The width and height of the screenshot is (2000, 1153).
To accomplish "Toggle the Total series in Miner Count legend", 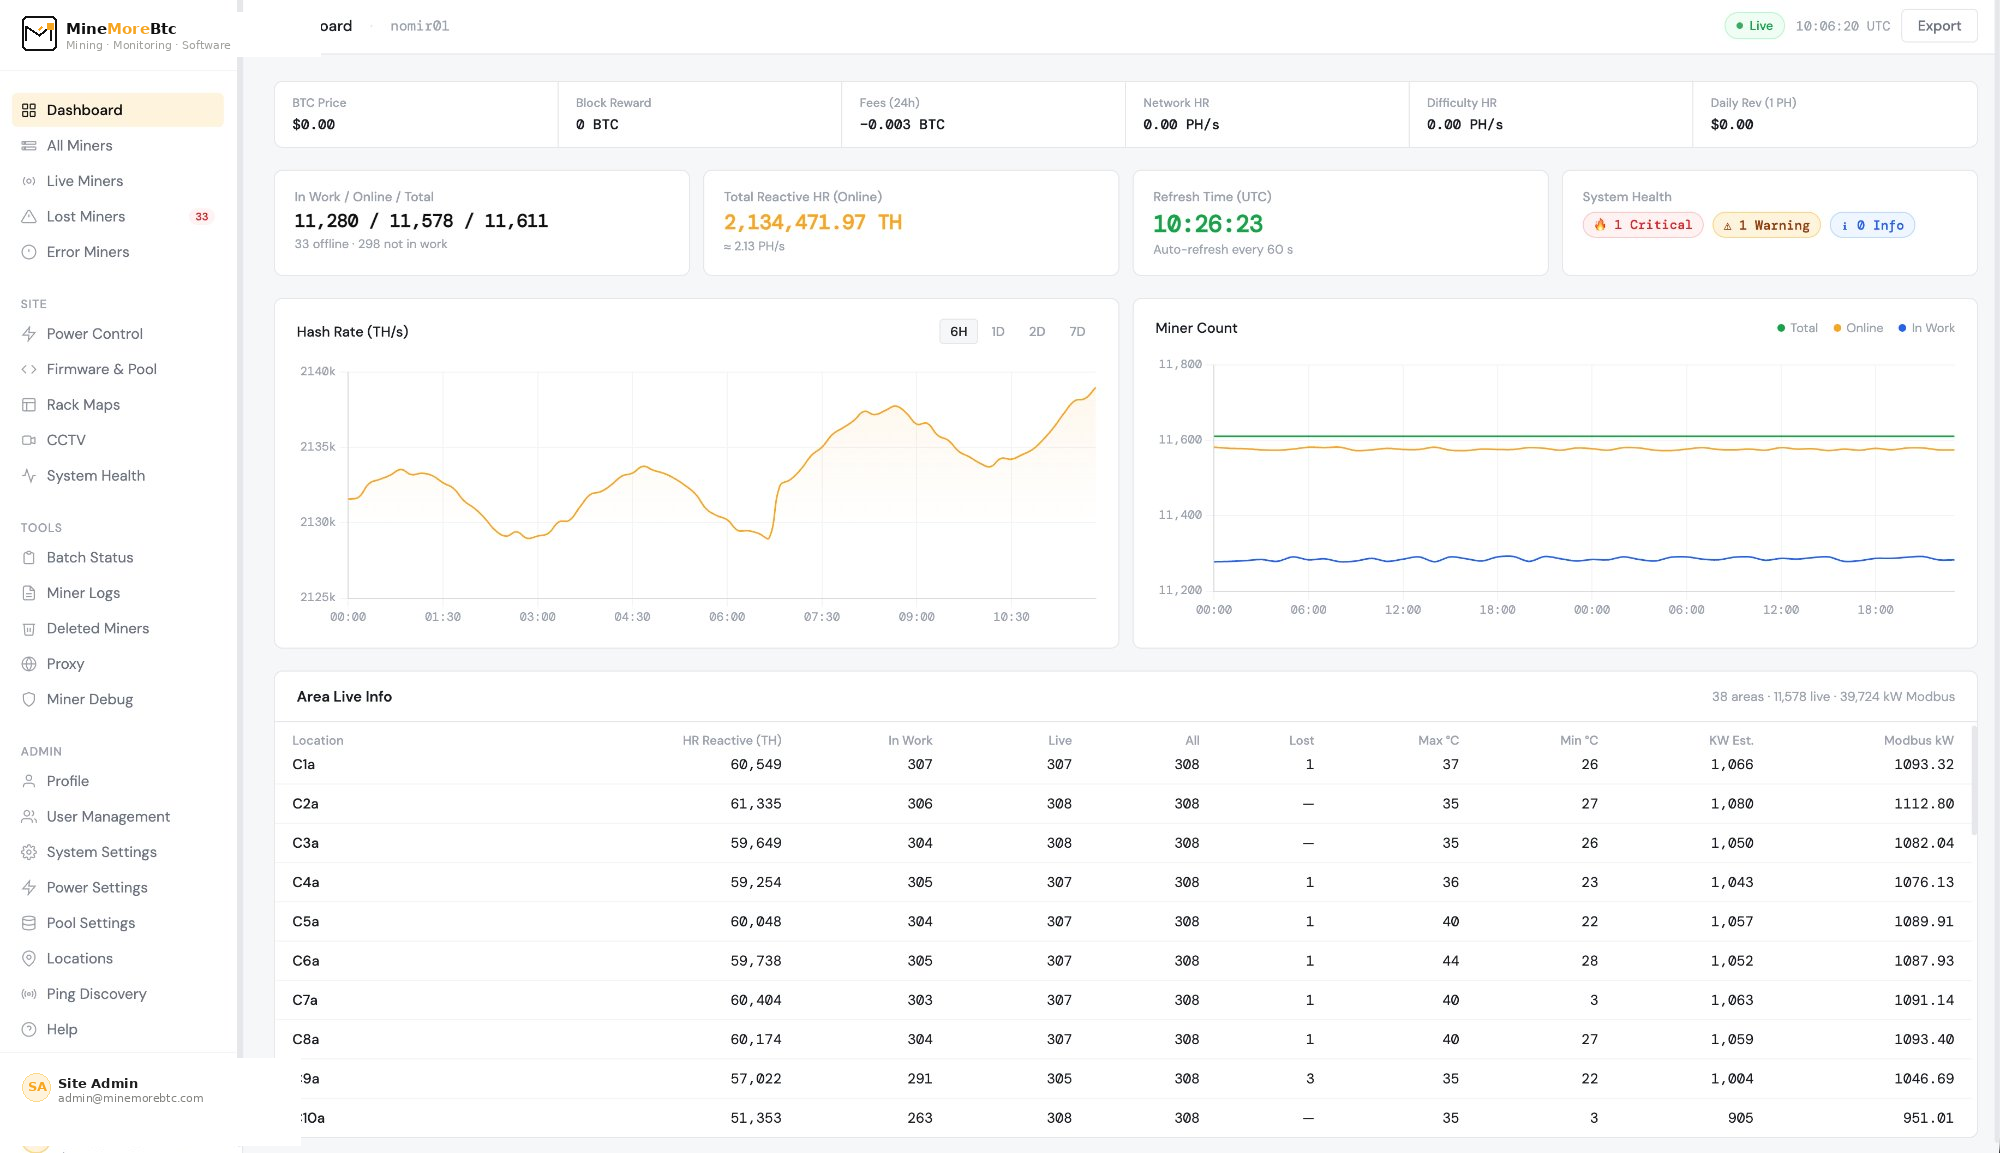I will click(x=1796, y=327).
